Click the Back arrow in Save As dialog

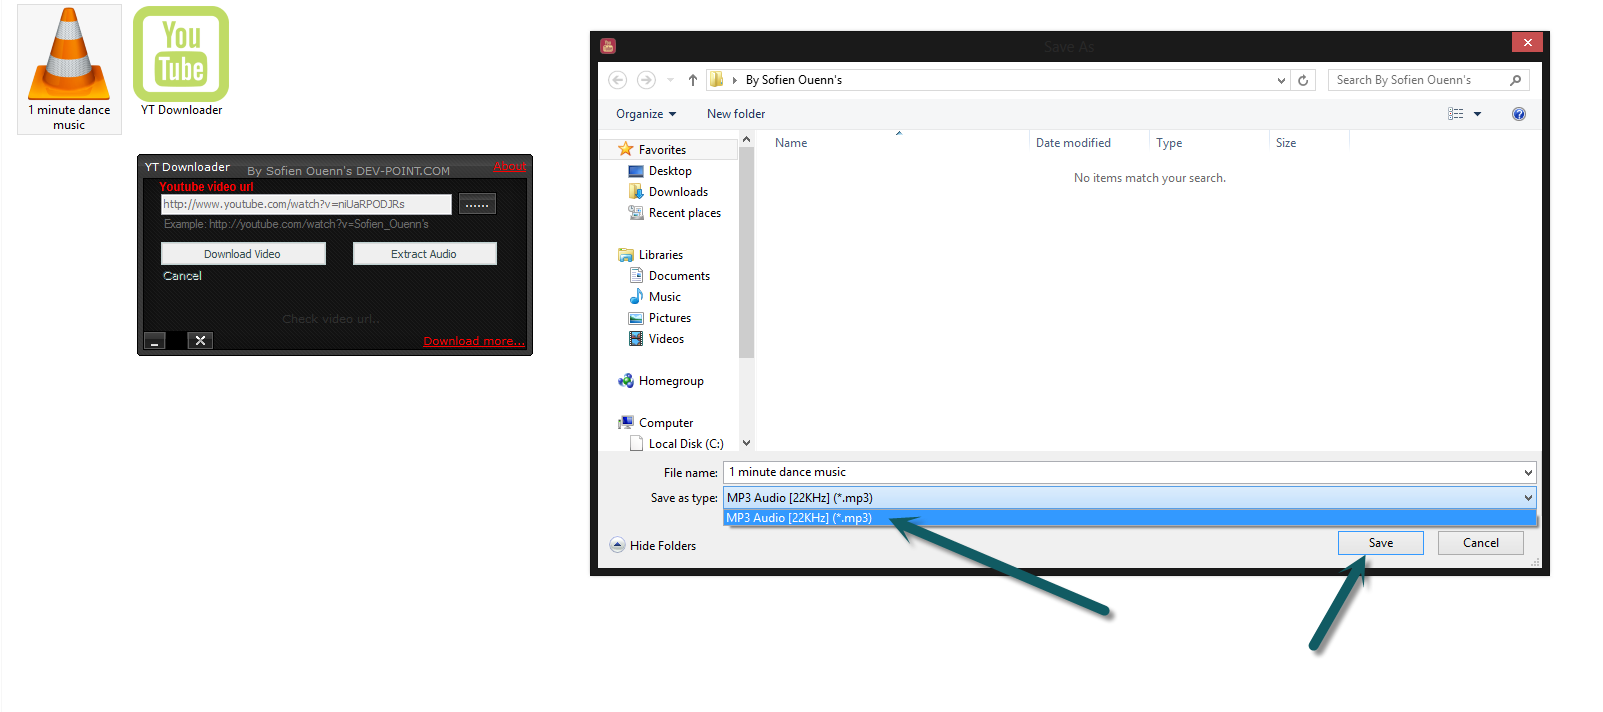coord(618,80)
